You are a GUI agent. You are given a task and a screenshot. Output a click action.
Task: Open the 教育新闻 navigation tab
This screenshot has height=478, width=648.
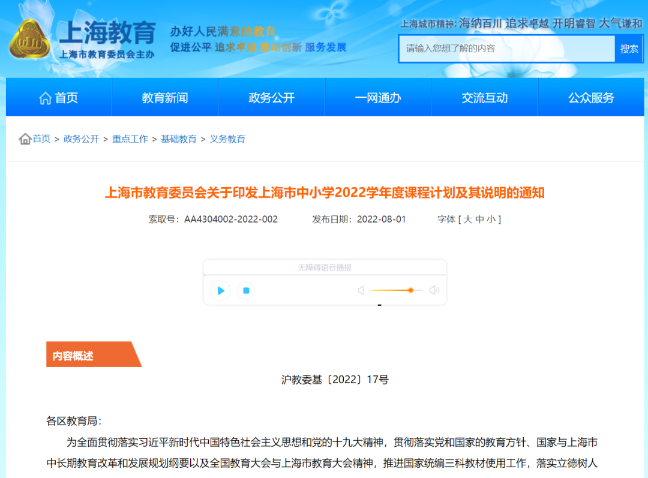[x=165, y=98]
